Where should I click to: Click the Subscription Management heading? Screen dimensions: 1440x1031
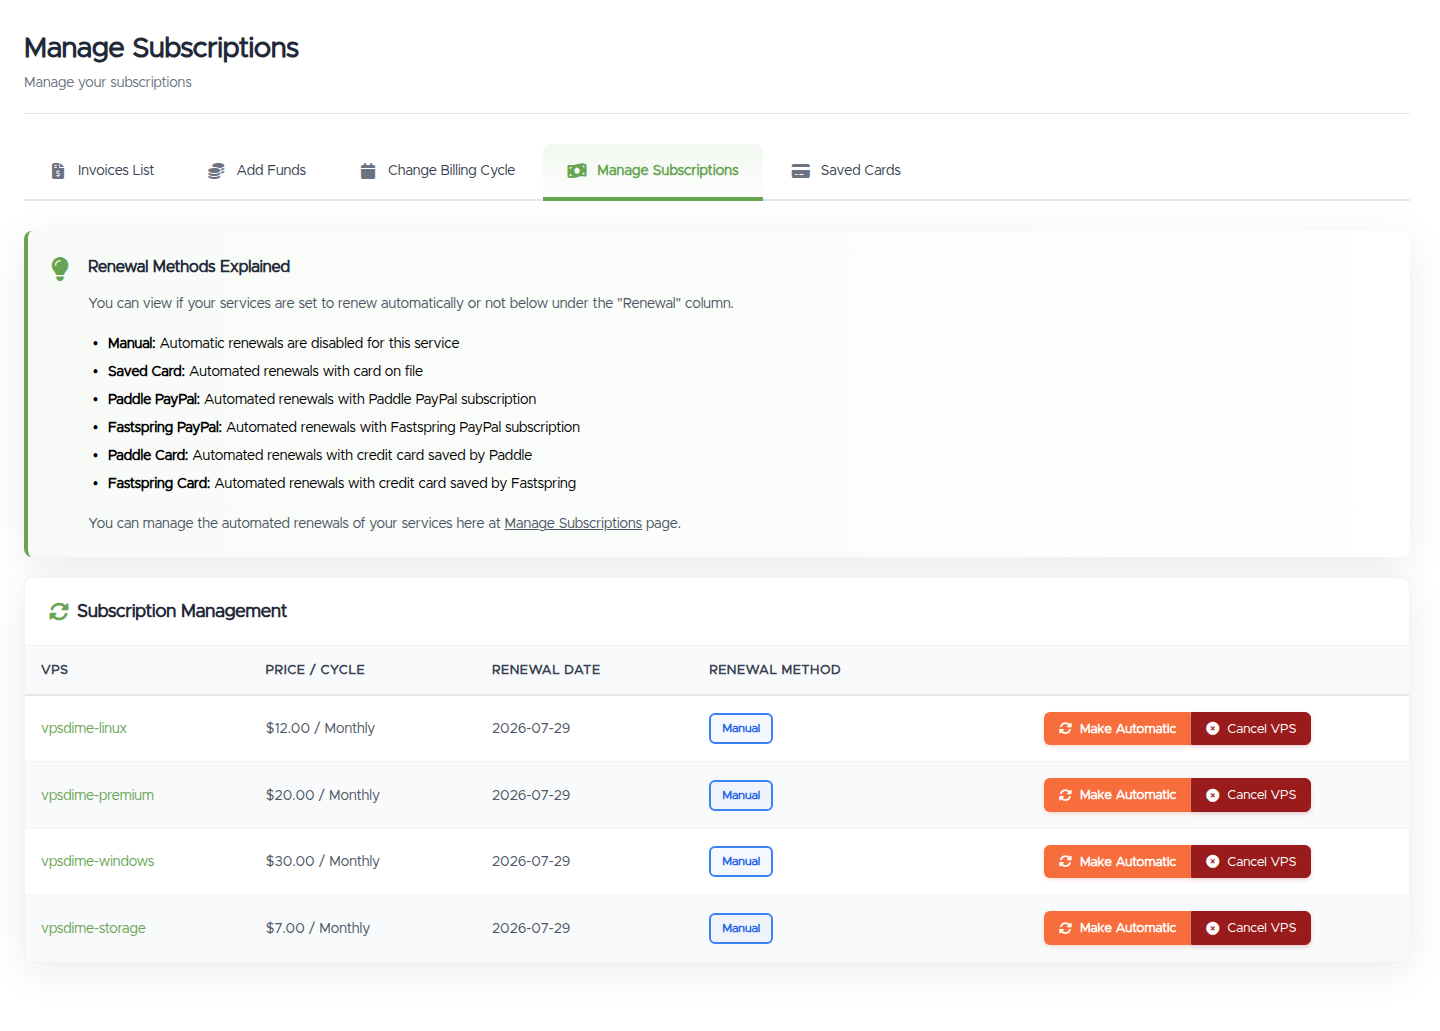click(x=182, y=611)
